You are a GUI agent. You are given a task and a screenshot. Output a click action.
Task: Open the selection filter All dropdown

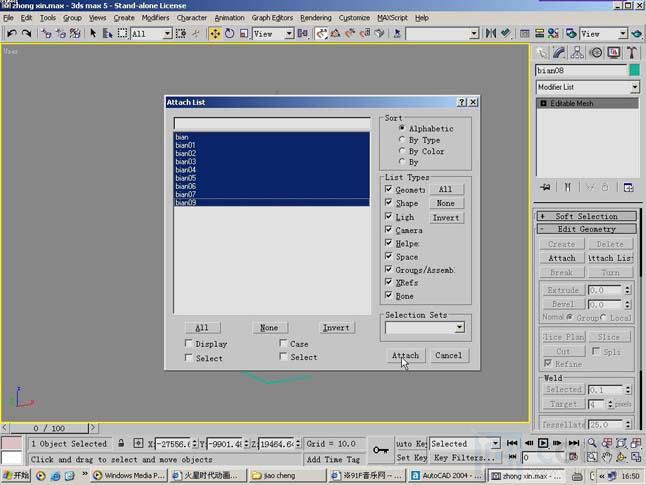pyautogui.click(x=167, y=33)
